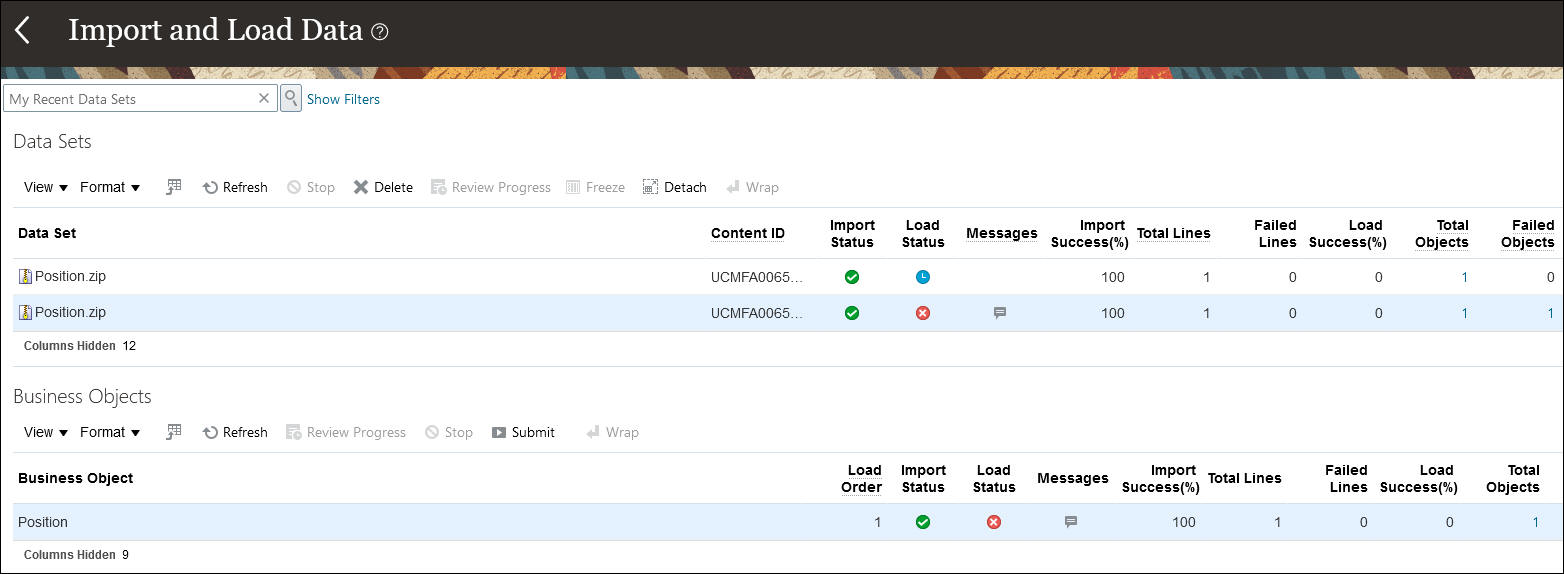Open the Business Objects Format menu

[110, 432]
